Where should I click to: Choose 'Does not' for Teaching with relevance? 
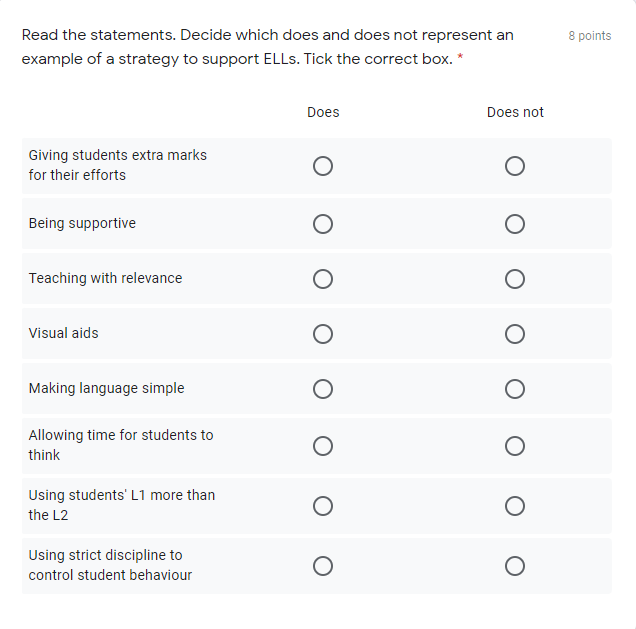(515, 279)
